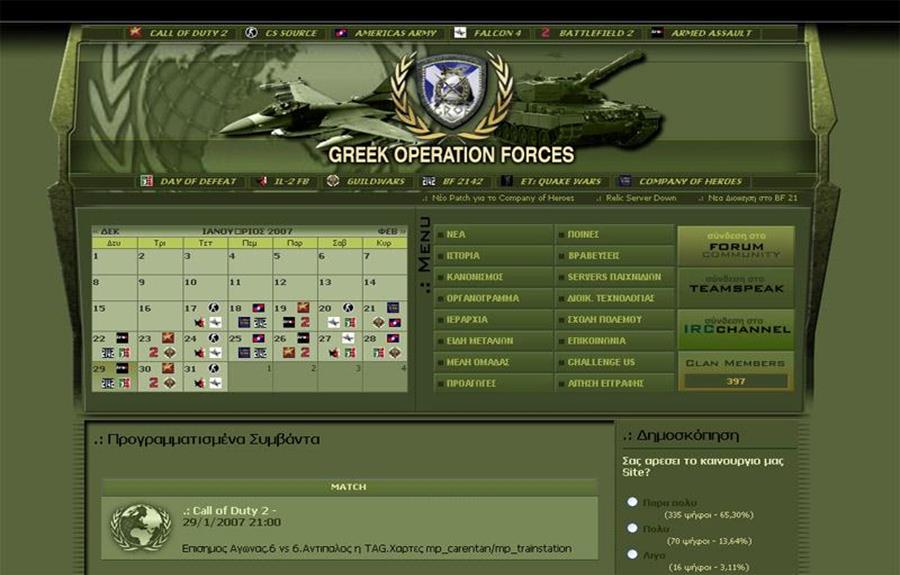Click the Call of Duty 2 star icon in the top bar

coord(135,32)
